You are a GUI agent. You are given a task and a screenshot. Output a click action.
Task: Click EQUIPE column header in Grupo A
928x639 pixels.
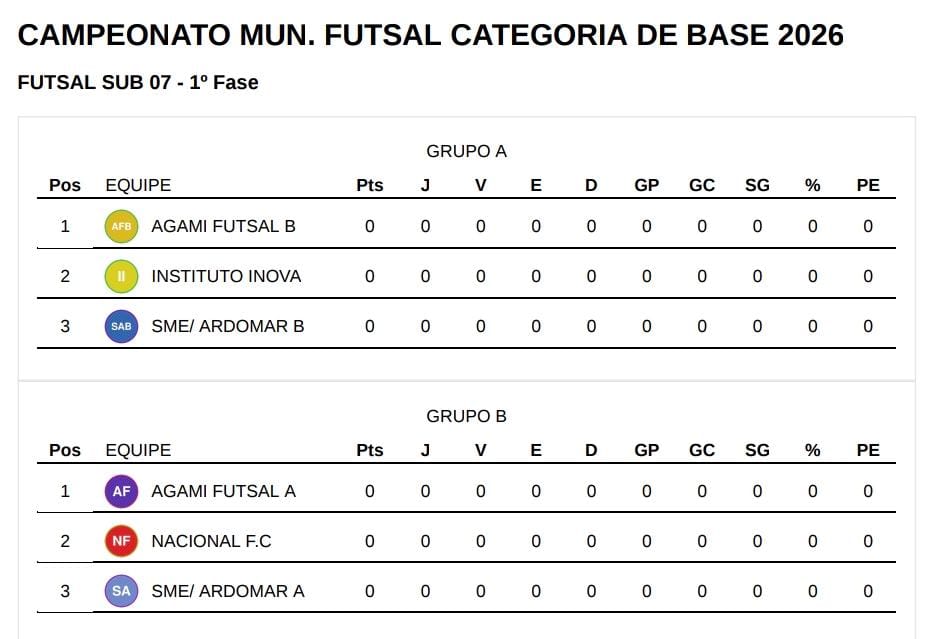pyautogui.click(x=138, y=185)
